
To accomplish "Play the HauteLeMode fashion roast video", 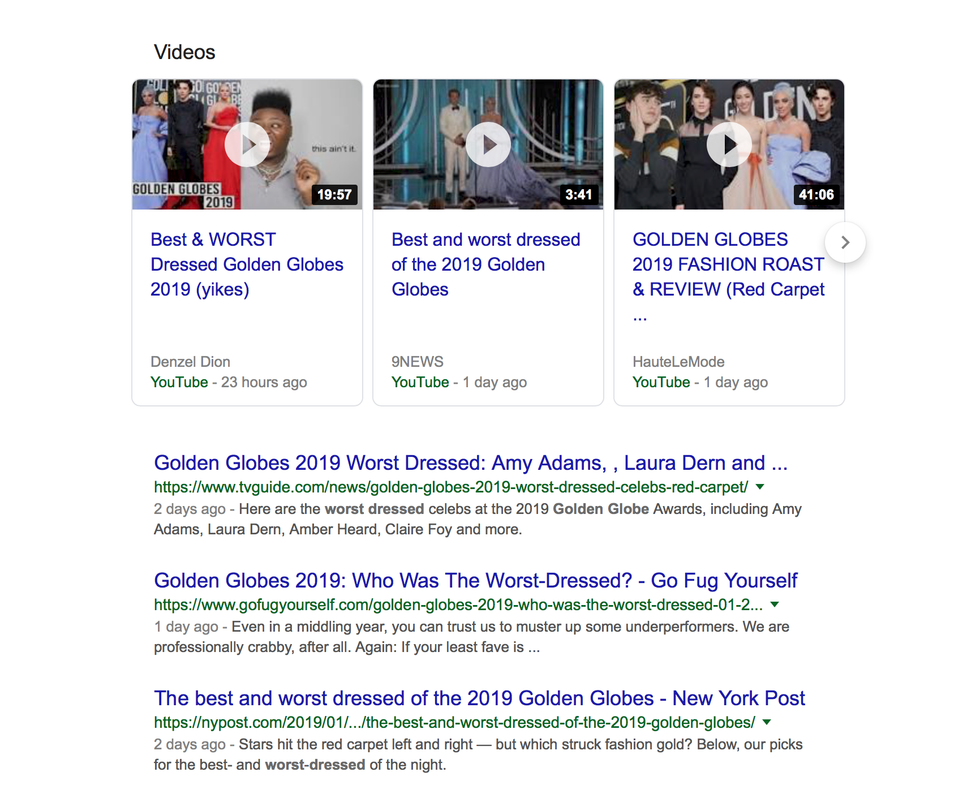I will pyautogui.click(x=729, y=145).
